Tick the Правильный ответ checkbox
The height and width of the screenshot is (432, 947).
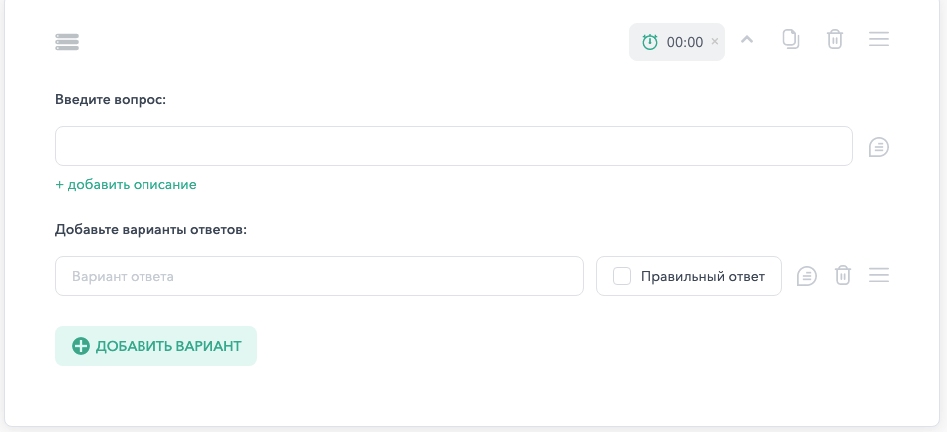[x=622, y=276]
